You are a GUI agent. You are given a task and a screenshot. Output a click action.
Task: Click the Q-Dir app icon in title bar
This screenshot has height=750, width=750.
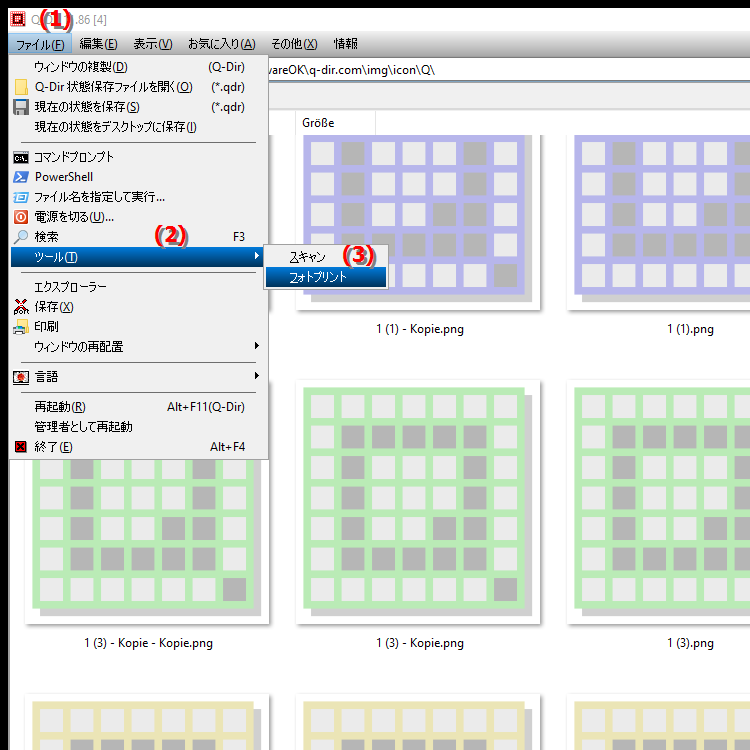coord(18,19)
